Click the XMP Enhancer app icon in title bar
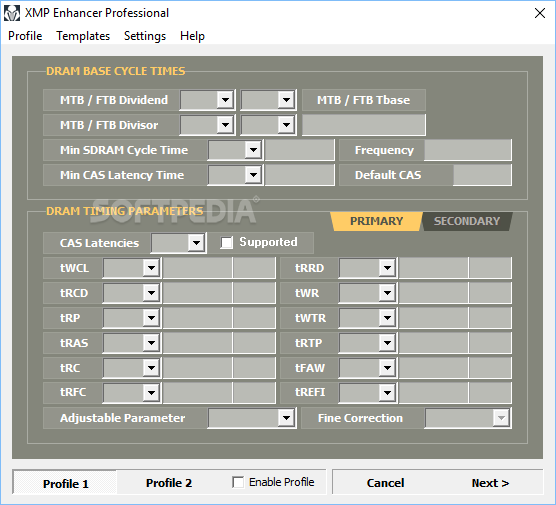 12,13
